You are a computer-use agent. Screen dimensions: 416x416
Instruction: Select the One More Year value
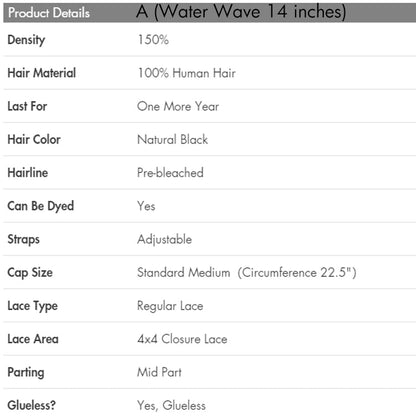click(178, 106)
